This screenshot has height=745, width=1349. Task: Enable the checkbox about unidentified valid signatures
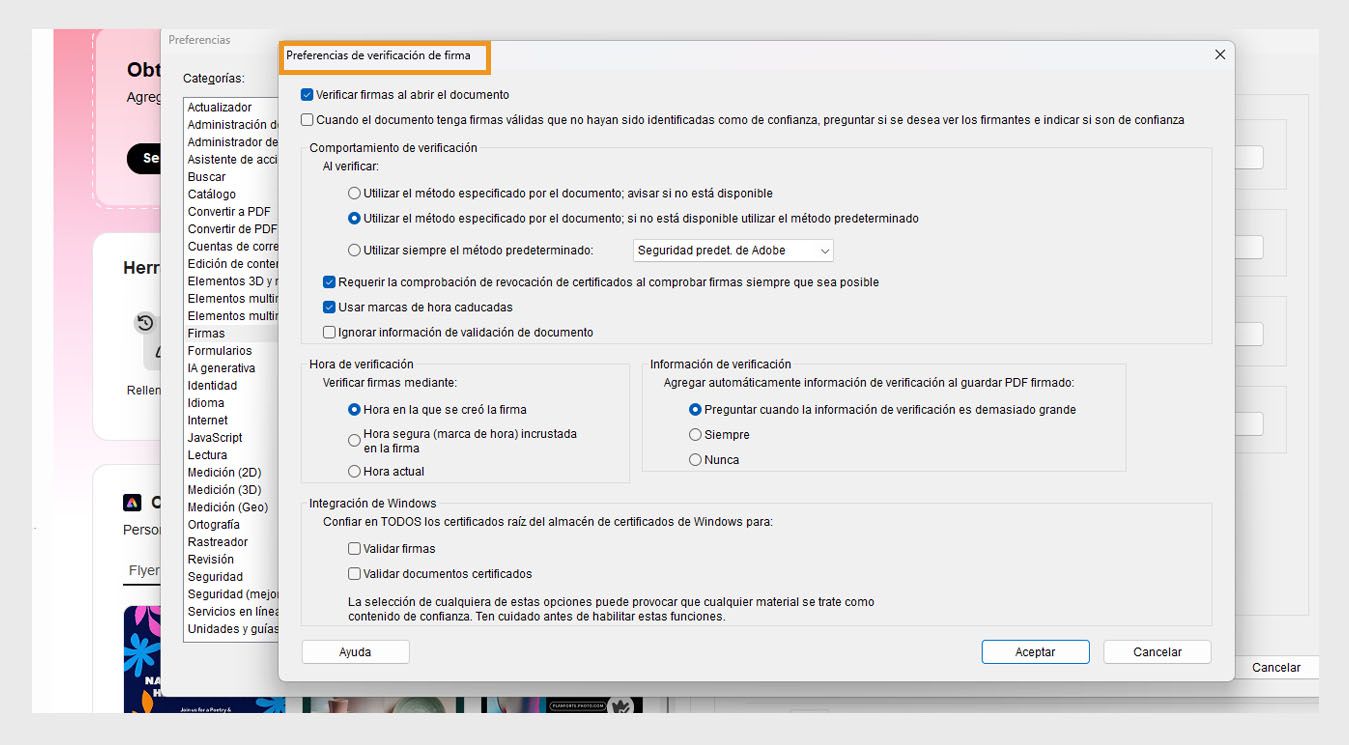click(307, 119)
